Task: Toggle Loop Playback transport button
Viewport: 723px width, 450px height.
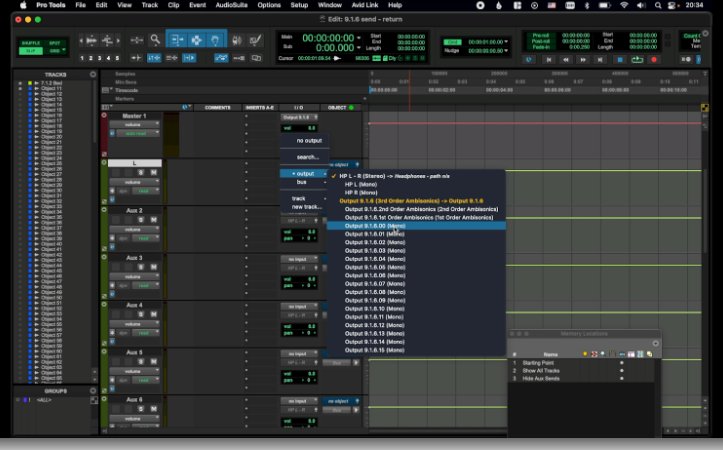Action: coord(637,59)
